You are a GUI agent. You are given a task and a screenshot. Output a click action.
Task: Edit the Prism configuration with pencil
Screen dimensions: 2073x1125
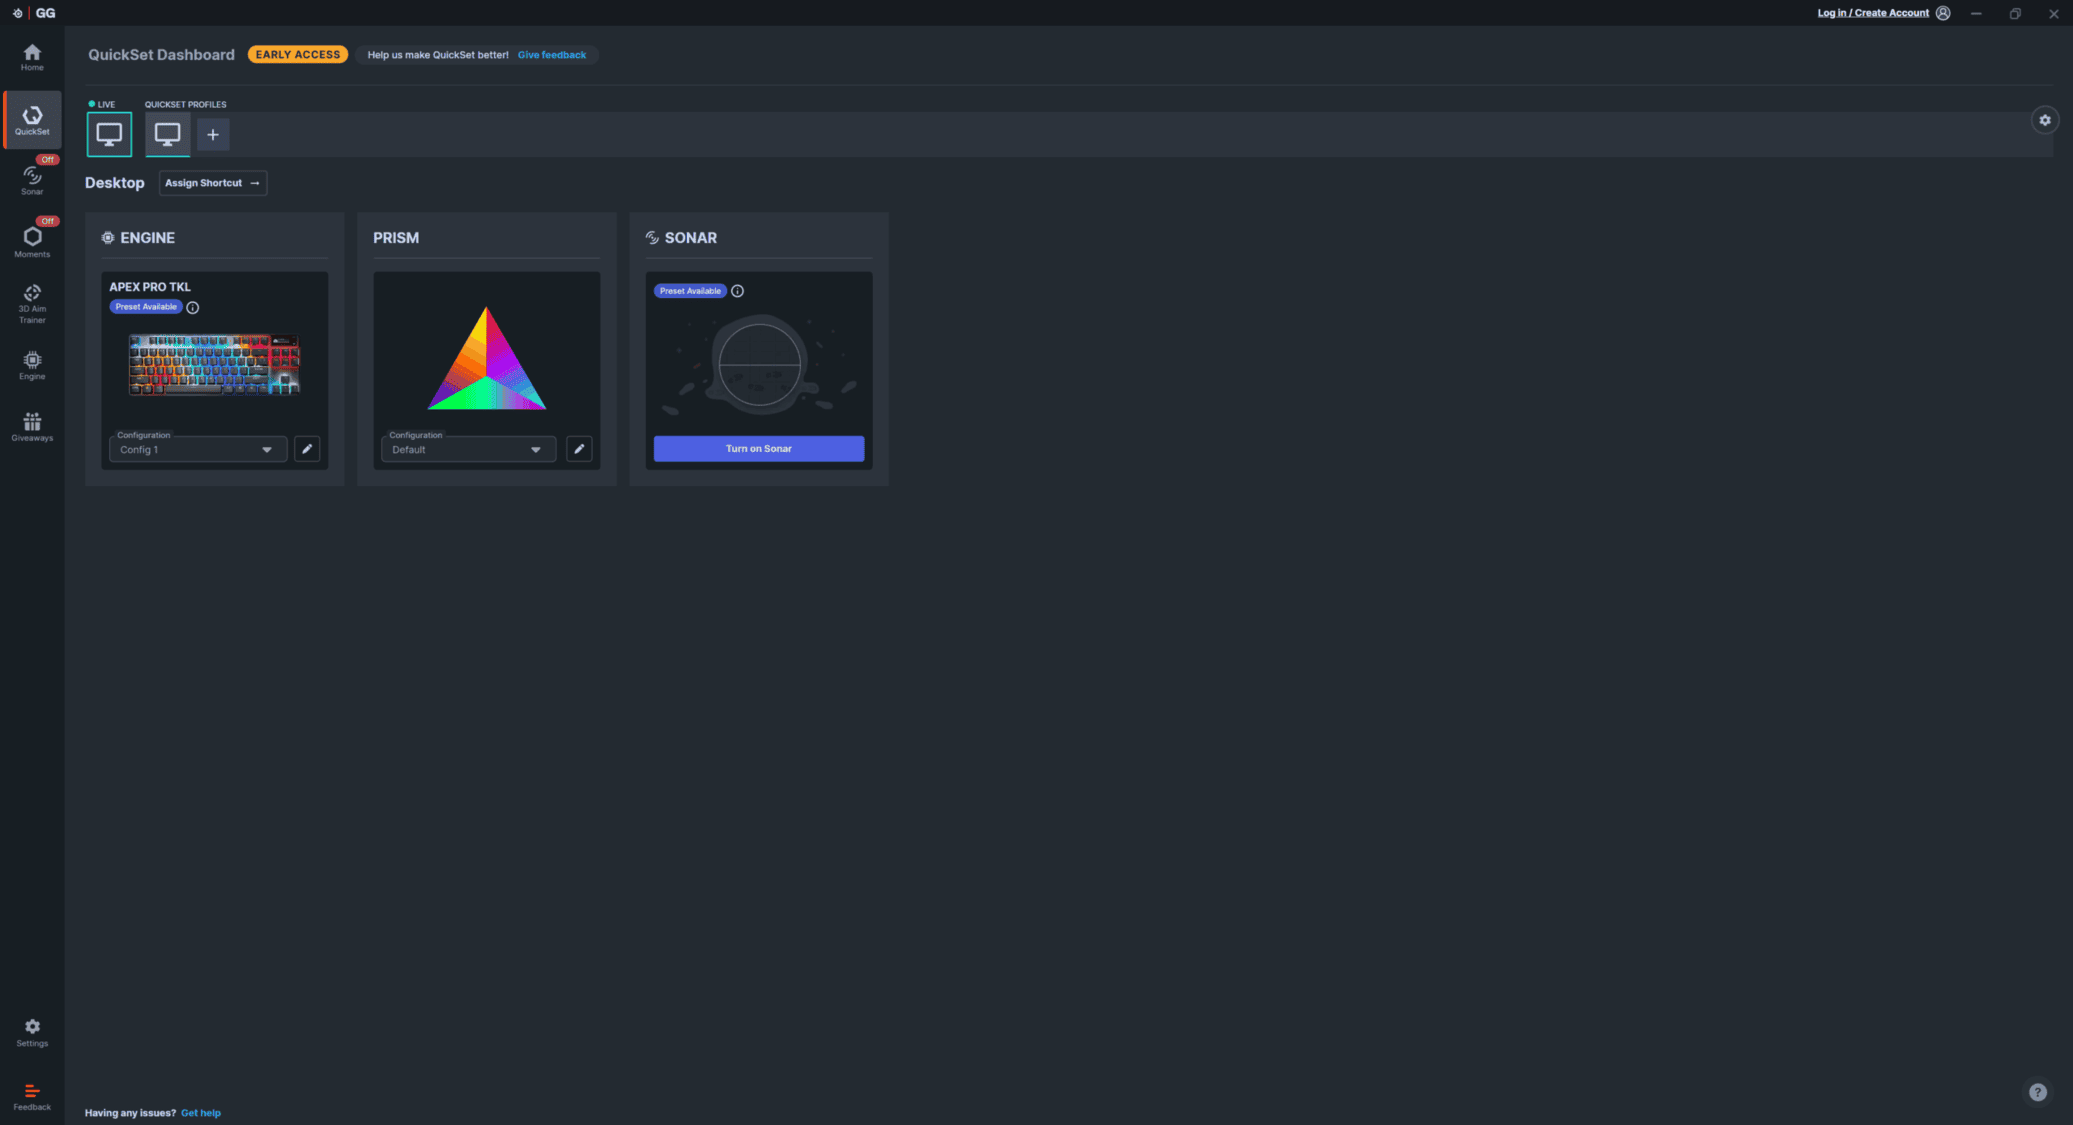[x=579, y=449]
